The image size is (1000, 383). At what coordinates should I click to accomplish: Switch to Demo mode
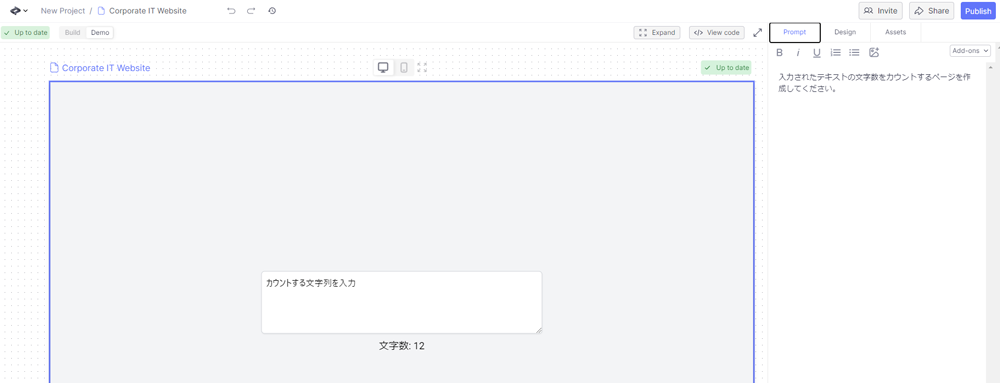[x=100, y=33]
